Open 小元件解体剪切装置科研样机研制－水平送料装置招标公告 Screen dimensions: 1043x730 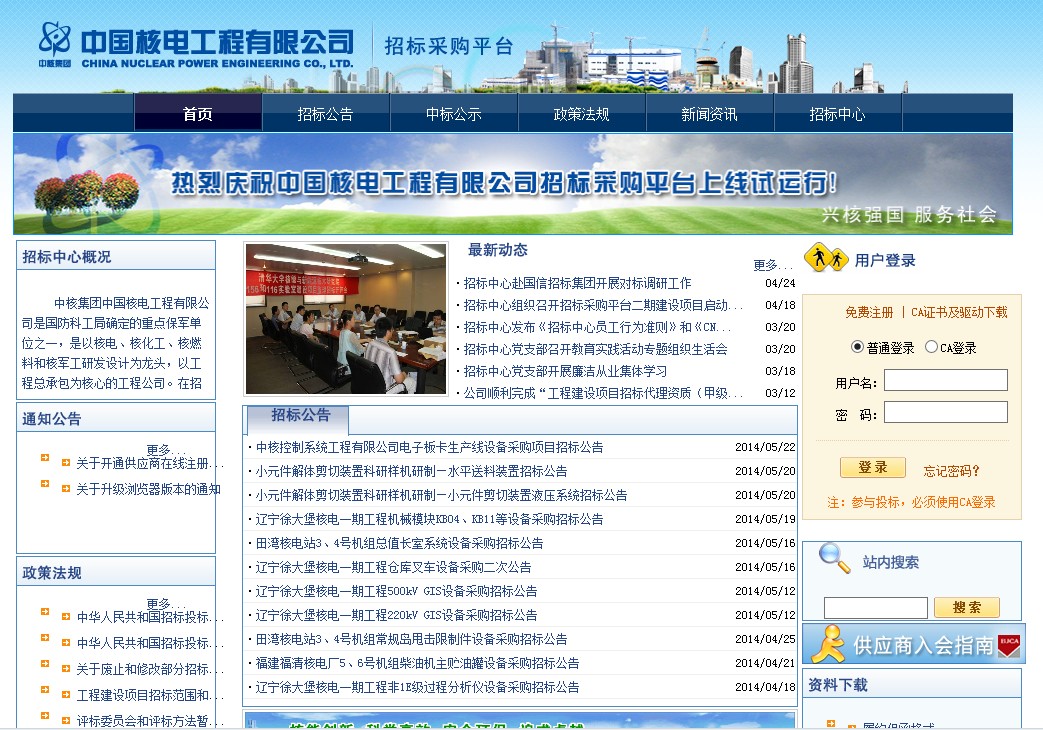coord(412,471)
